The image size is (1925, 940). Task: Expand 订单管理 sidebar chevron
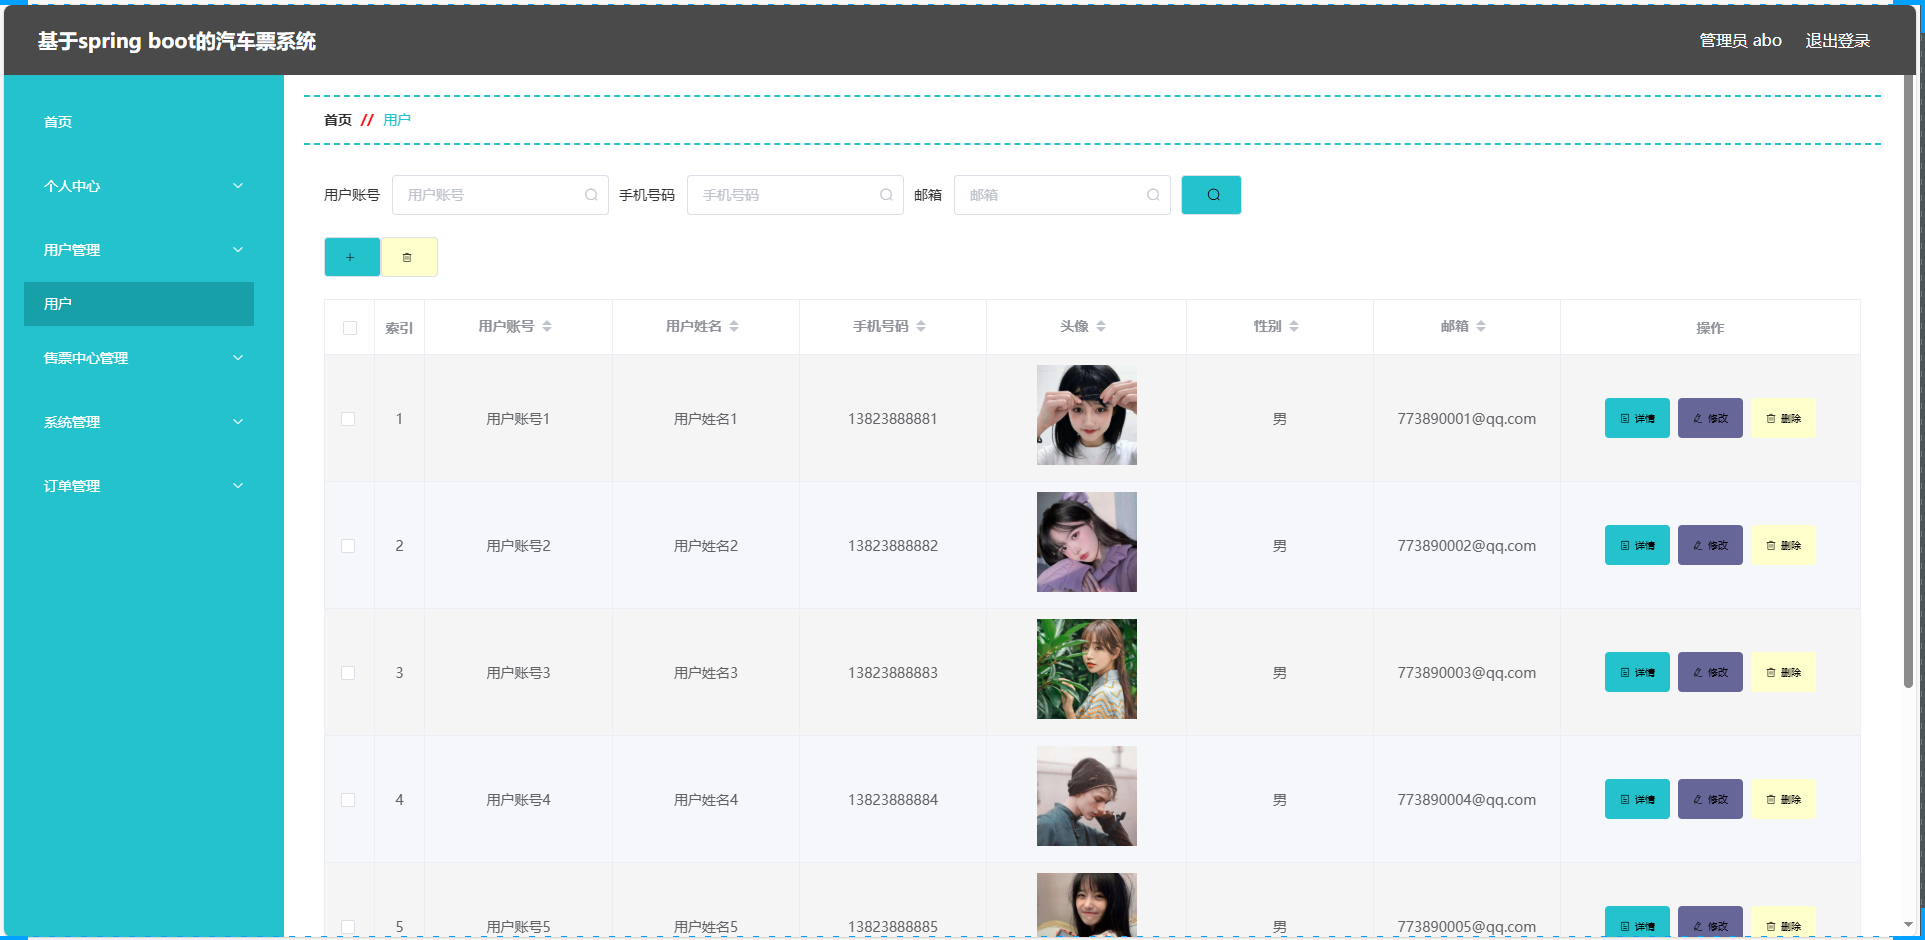point(238,486)
